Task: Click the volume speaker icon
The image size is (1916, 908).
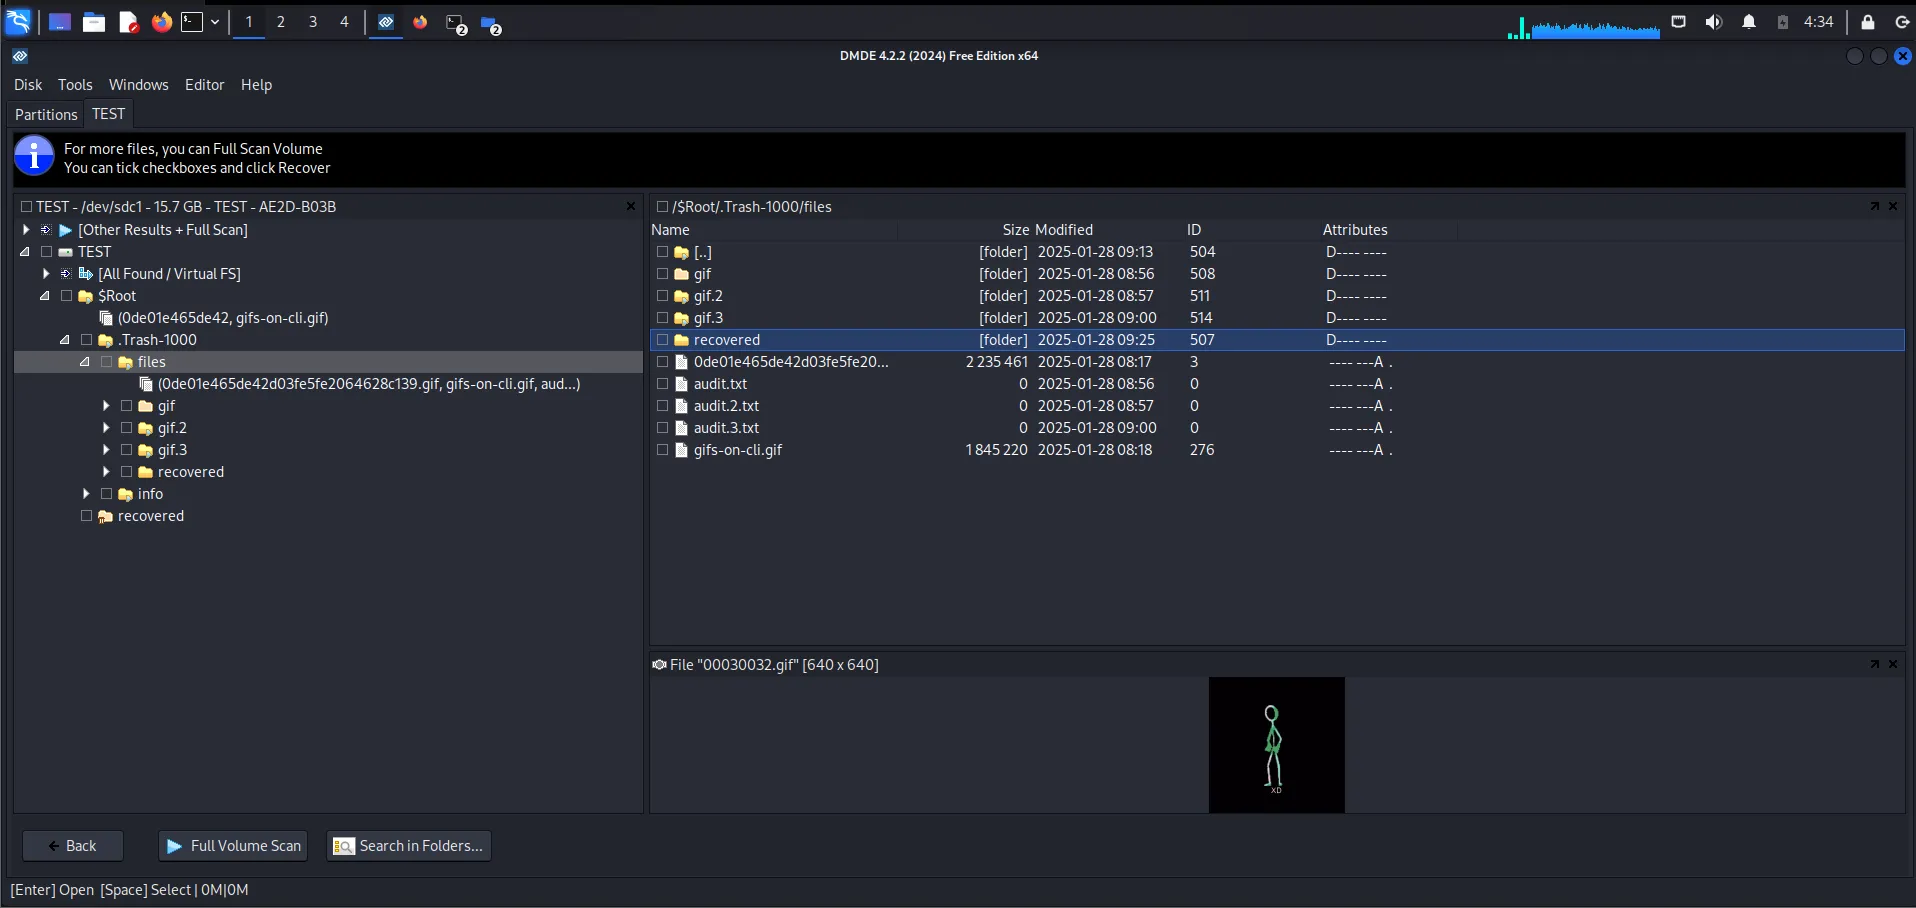Action: coord(1713,22)
